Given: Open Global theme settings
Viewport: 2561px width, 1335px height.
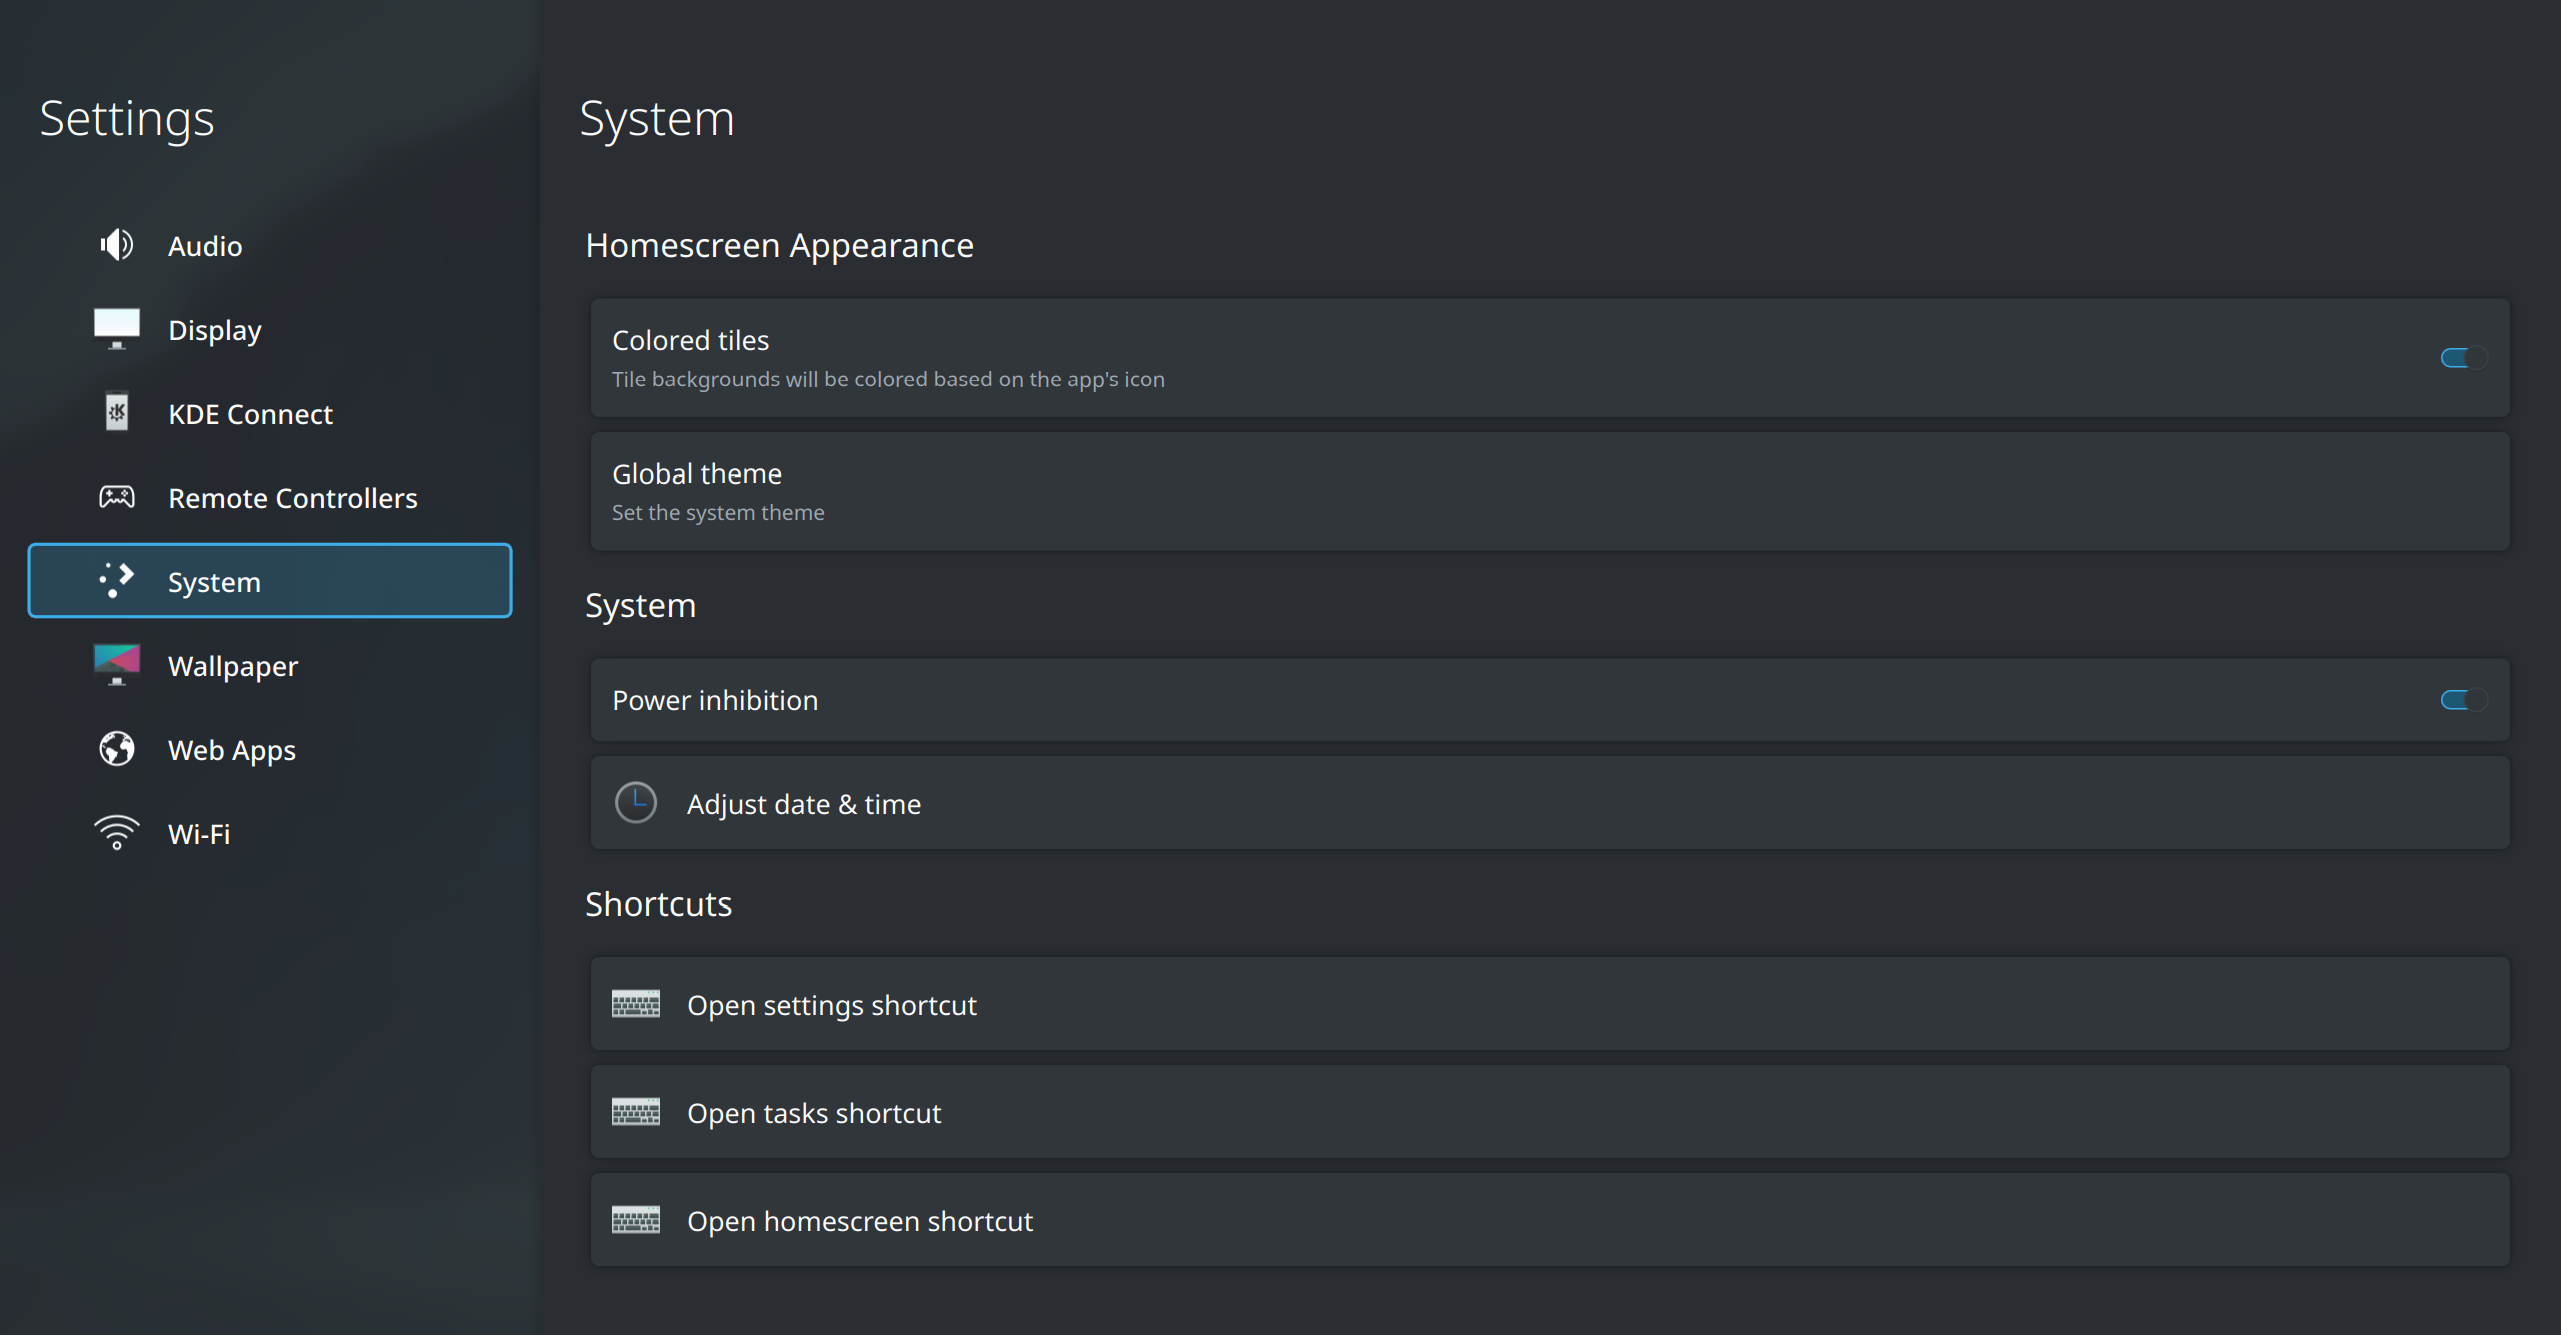Looking at the screenshot, I should tap(1549, 491).
